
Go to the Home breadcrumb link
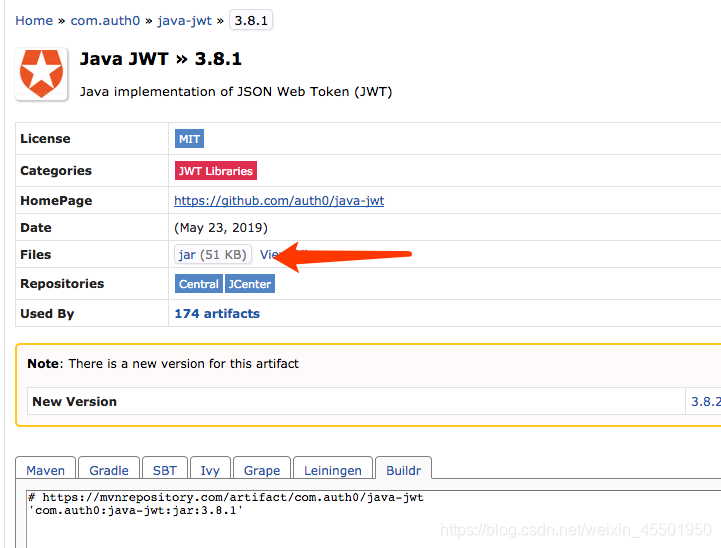click(34, 21)
